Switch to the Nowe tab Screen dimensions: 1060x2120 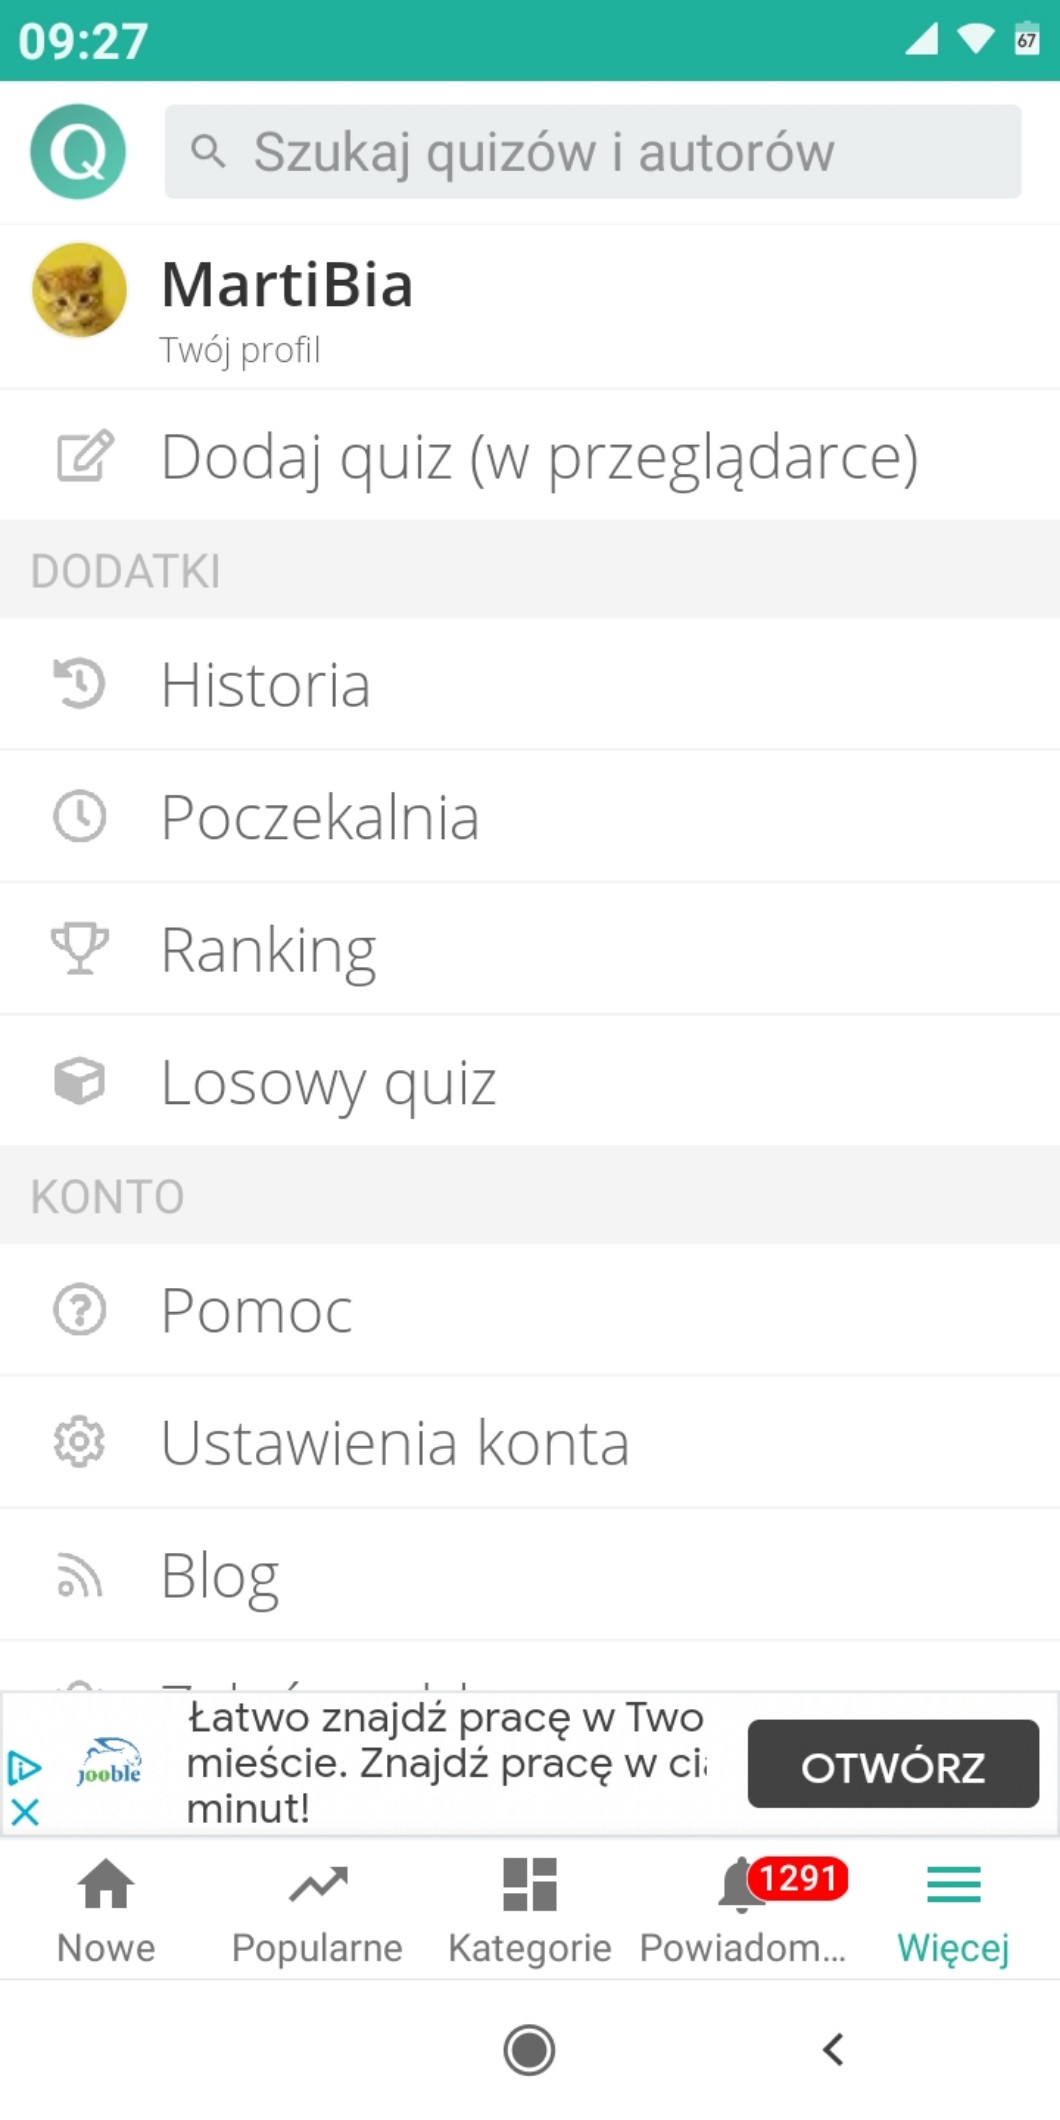pos(106,1910)
